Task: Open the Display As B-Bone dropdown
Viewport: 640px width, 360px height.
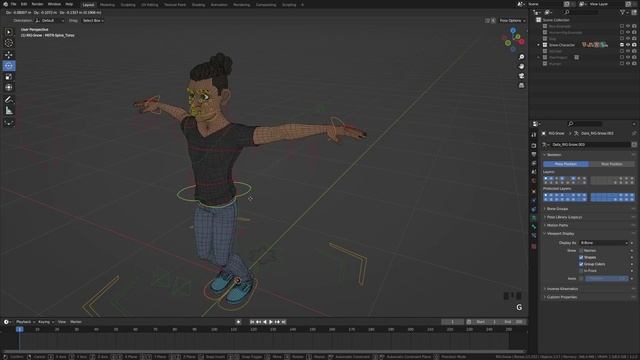Action: point(603,243)
